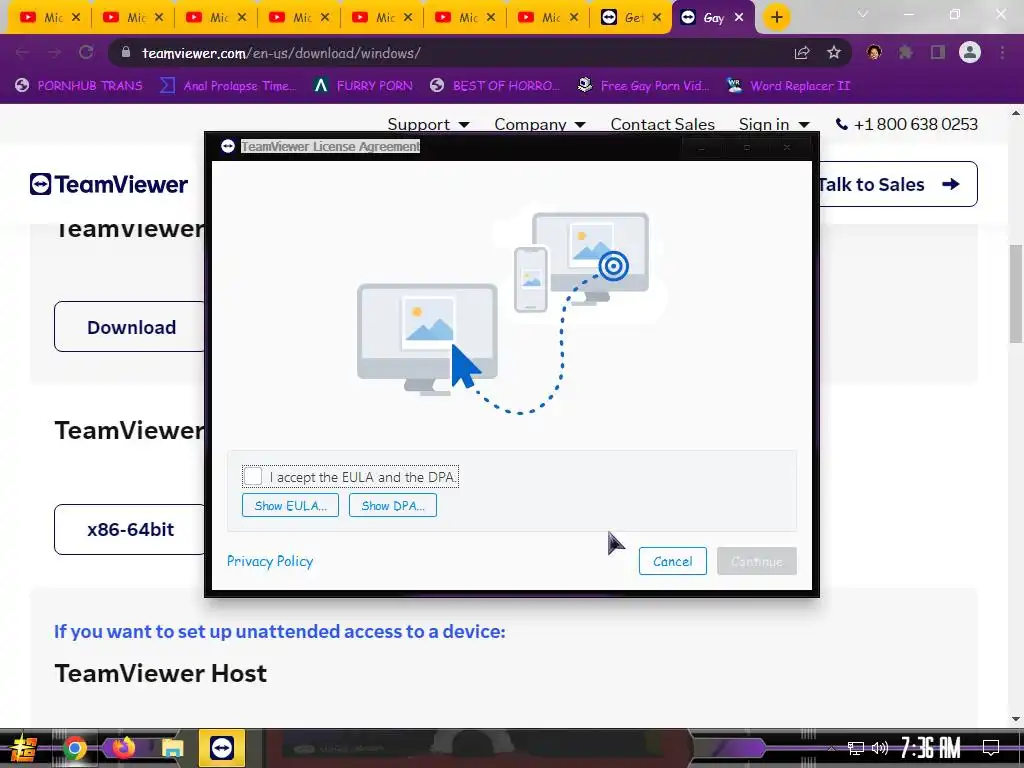Open the volume icon in system tray
This screenshot has height=768, width=1024.
pos(880,748)
